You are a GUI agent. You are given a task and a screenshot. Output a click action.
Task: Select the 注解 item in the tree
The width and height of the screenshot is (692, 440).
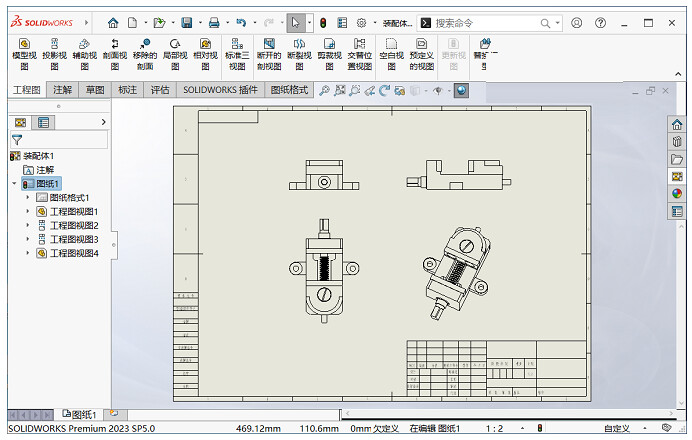45,170
